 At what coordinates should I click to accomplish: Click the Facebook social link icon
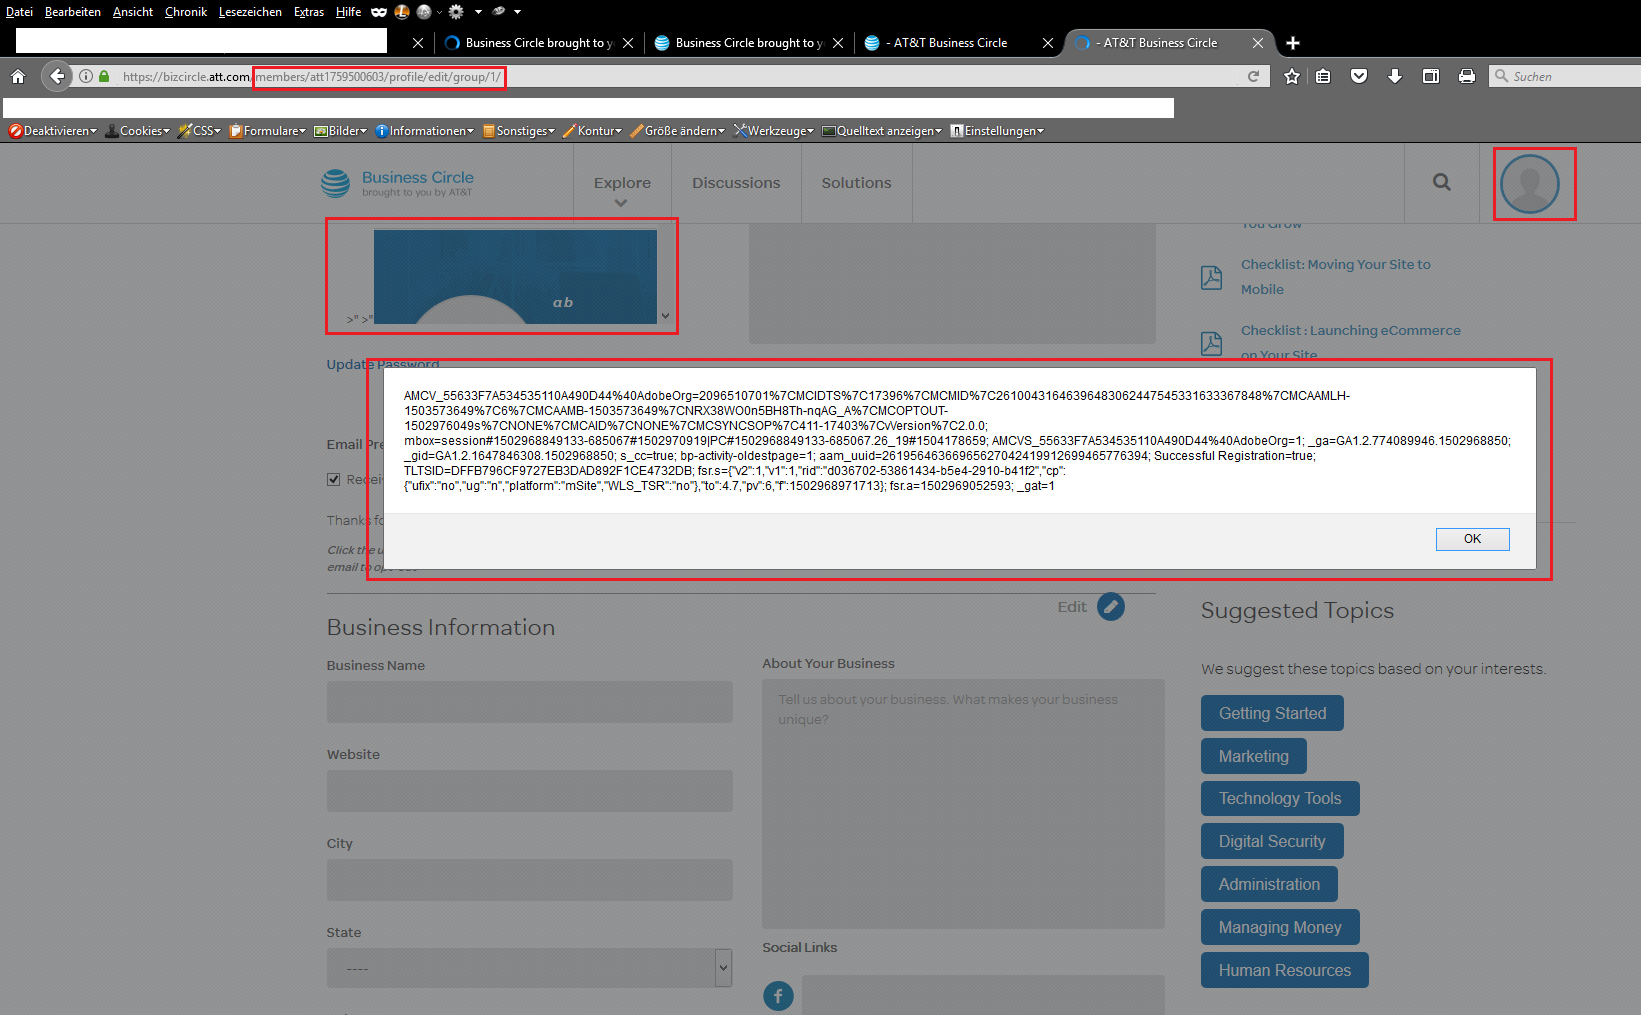[x=778, y=996]
